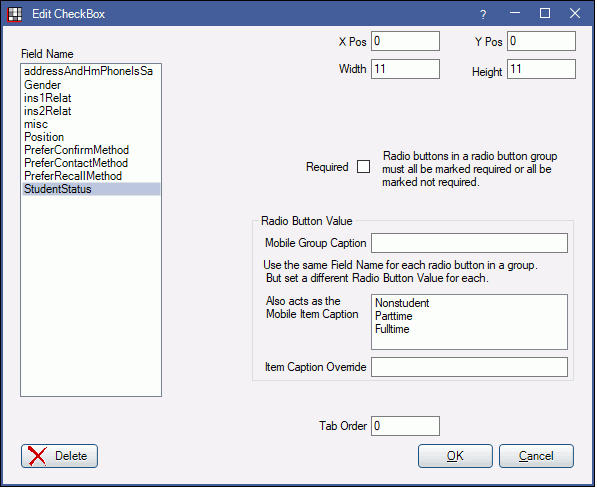Click the Cancel button
This screenshot has height=488, width=597.
536,456
